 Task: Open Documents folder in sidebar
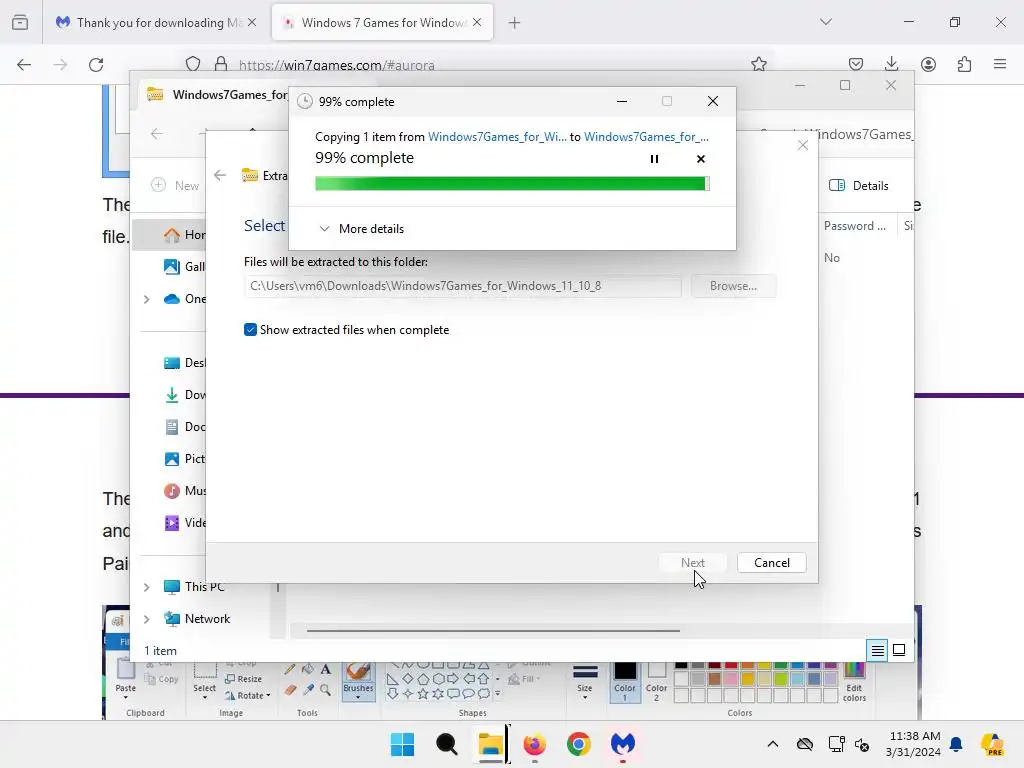(185, 426)
